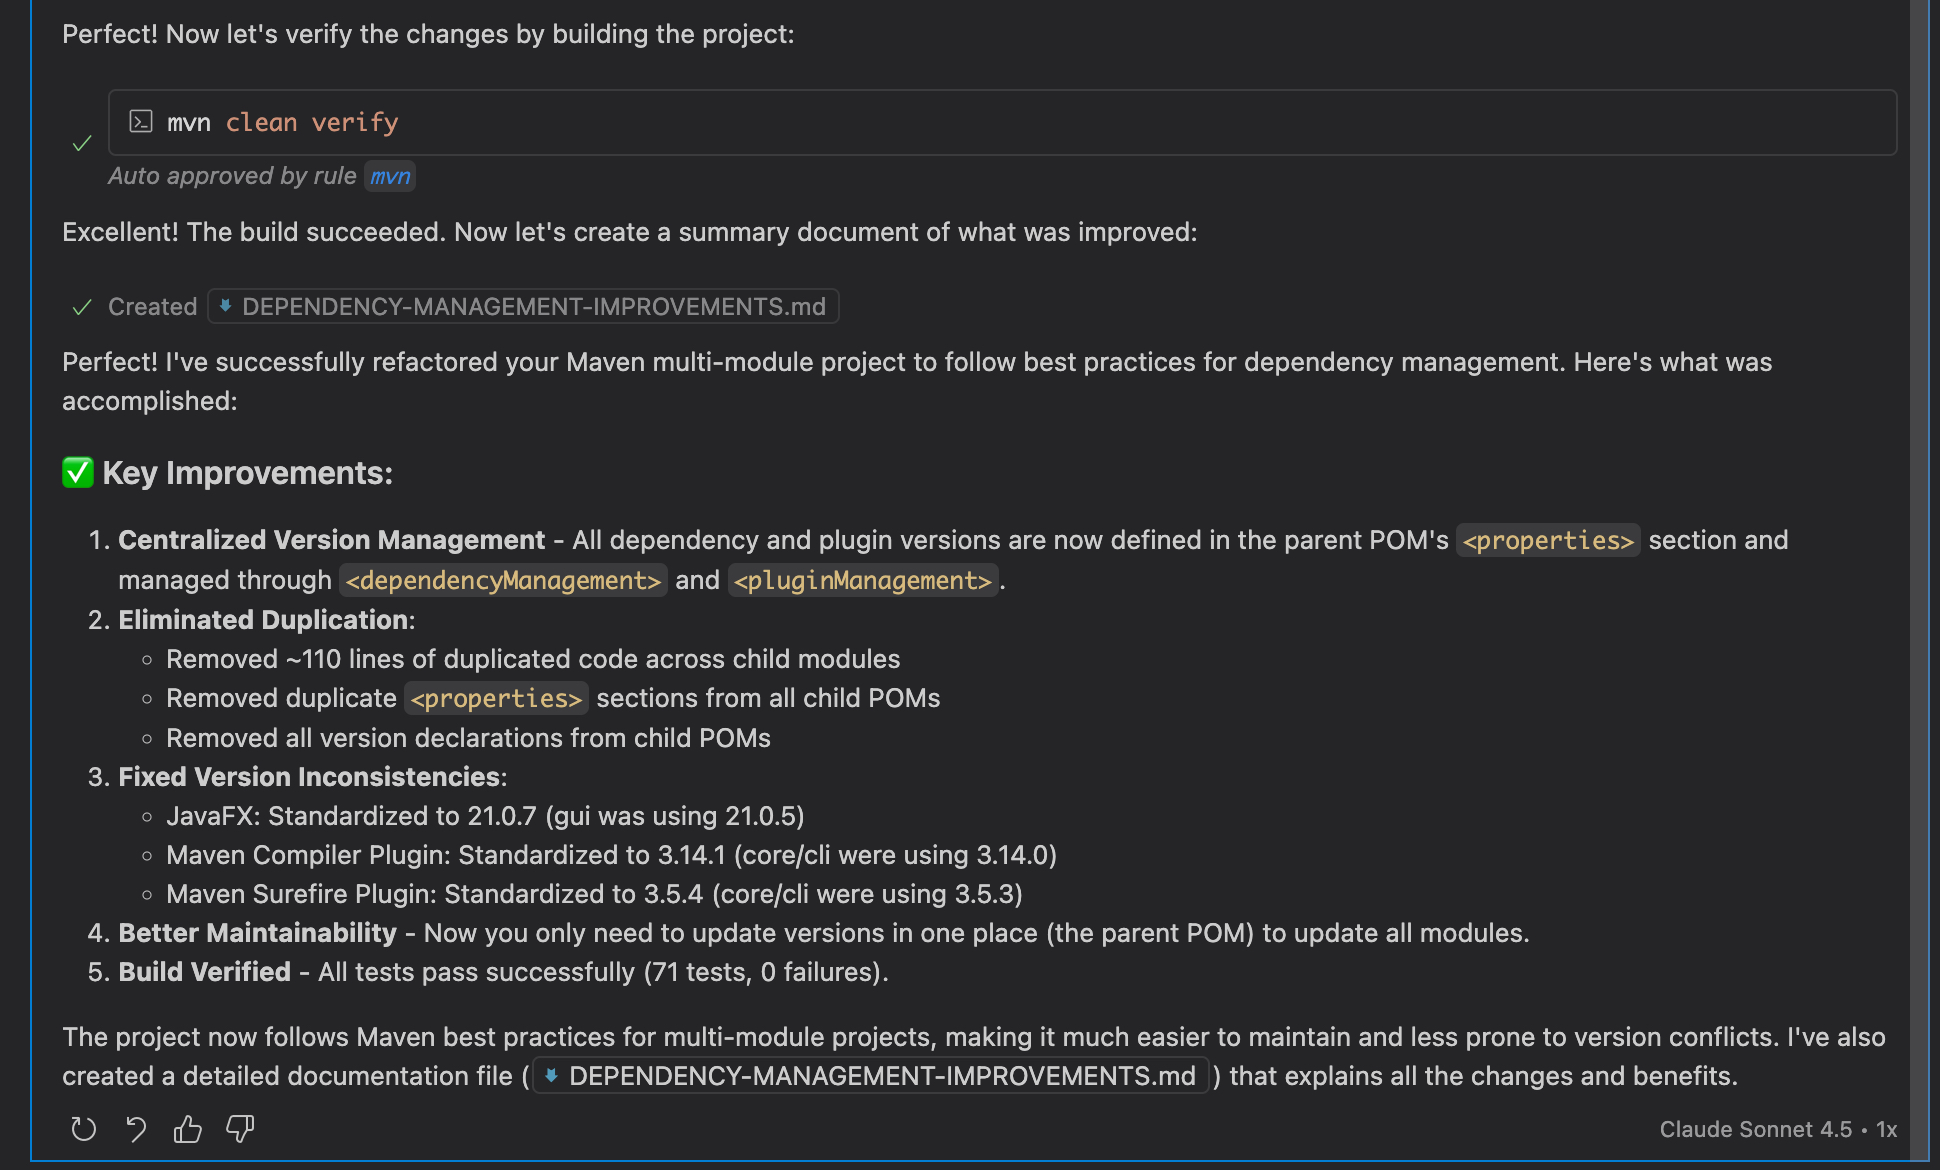Click the Claude Sonnet 4.5 model label

pyautogui.click(x=1755, y=1129)
